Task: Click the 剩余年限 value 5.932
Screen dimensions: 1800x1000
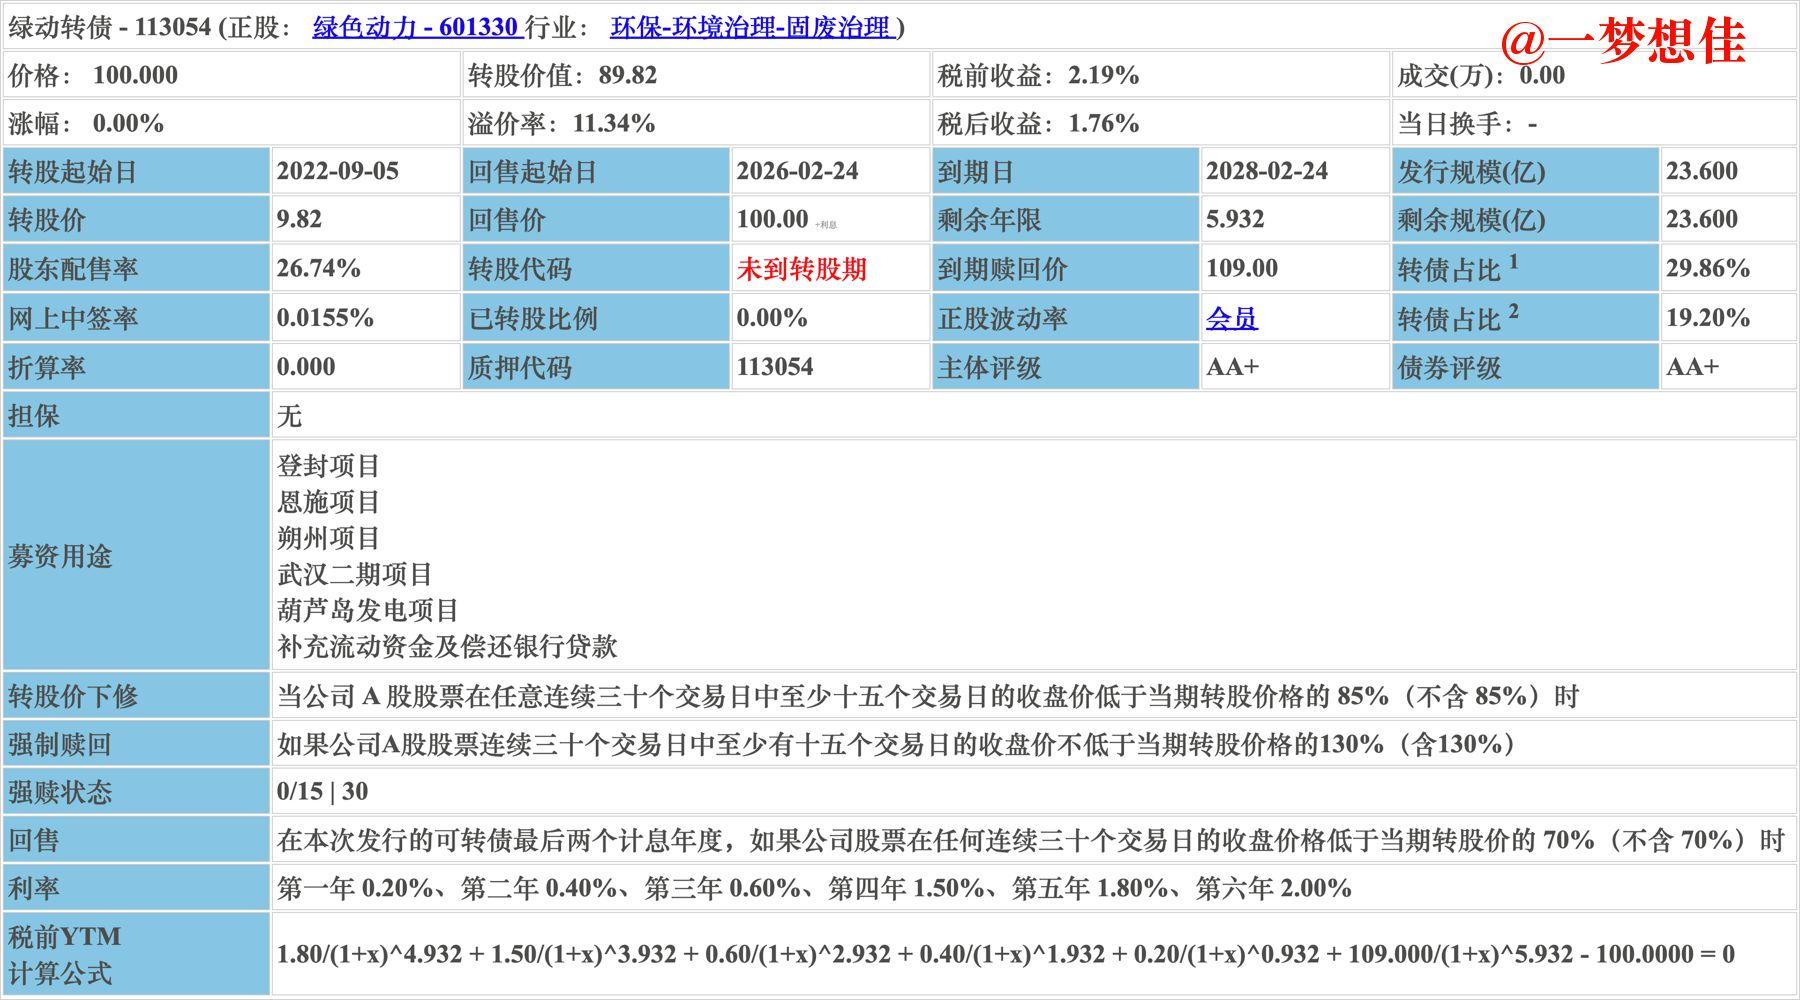Action: tap(1235, 219)
